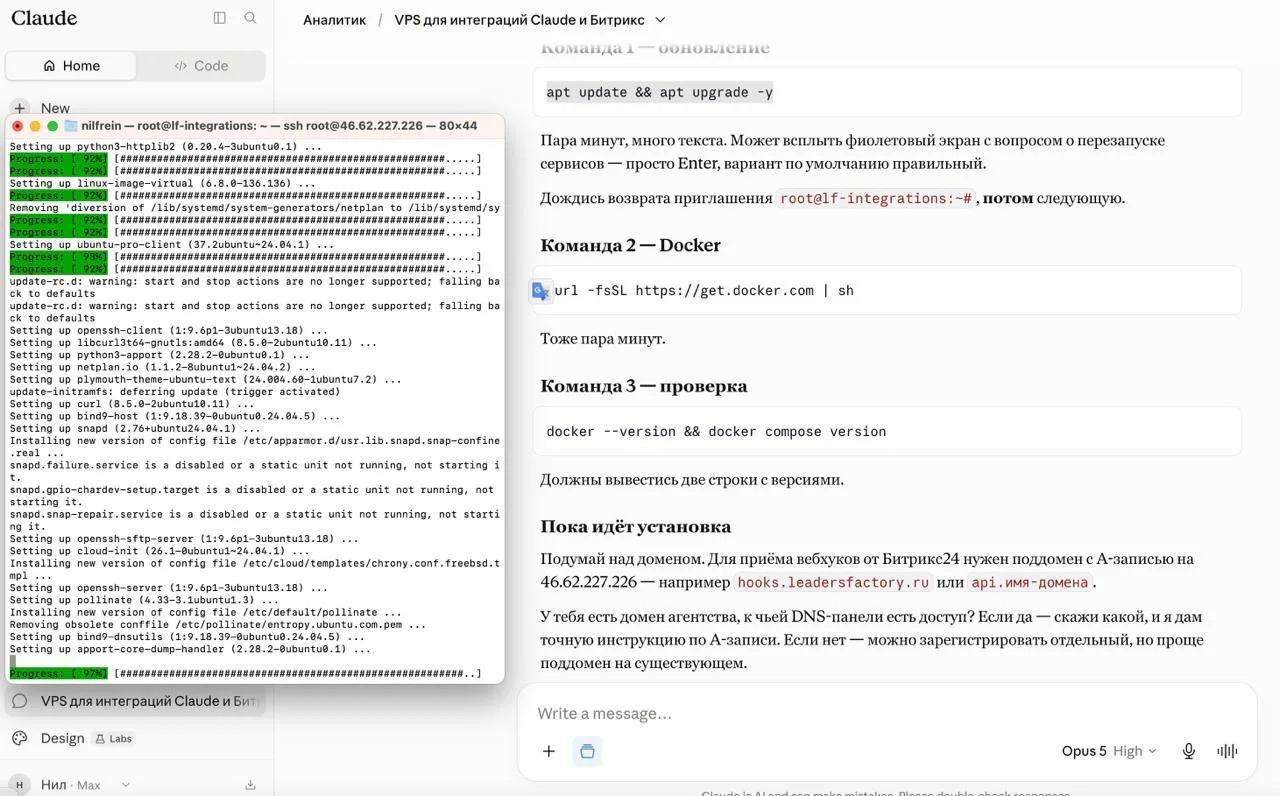Select the VPS для интеграций chat in sidebar
The width and height of the screenshot is (1280, 796).
point(136,701)
